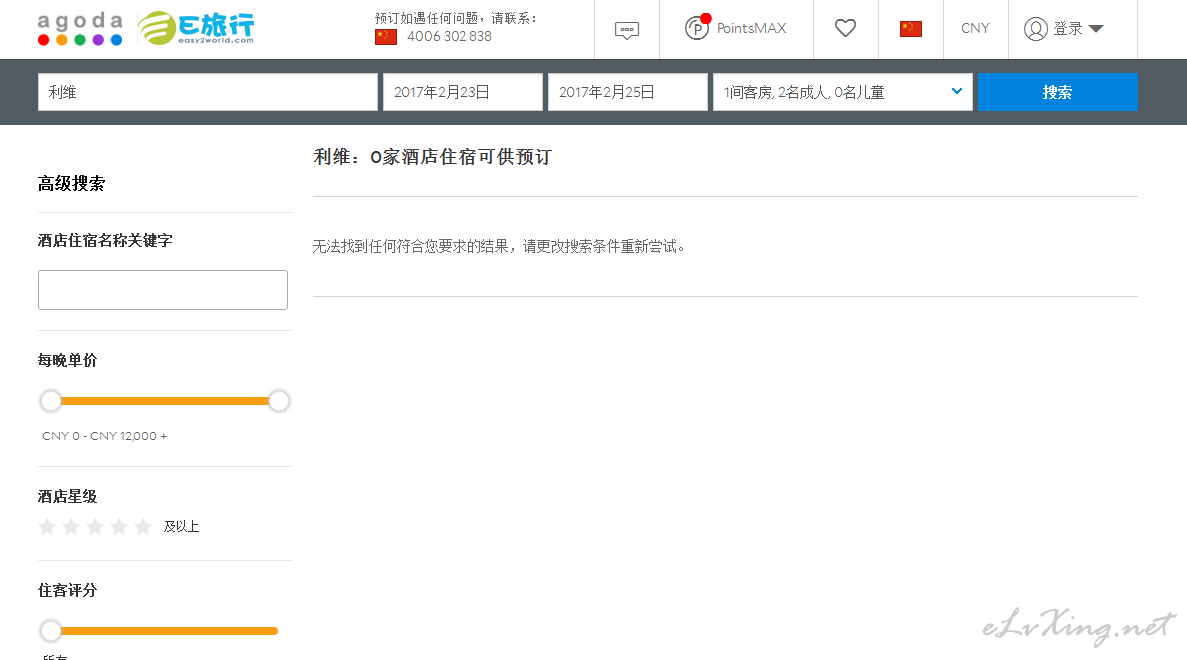Open the chat message icon
The image size is (1187, 660).
627,30
